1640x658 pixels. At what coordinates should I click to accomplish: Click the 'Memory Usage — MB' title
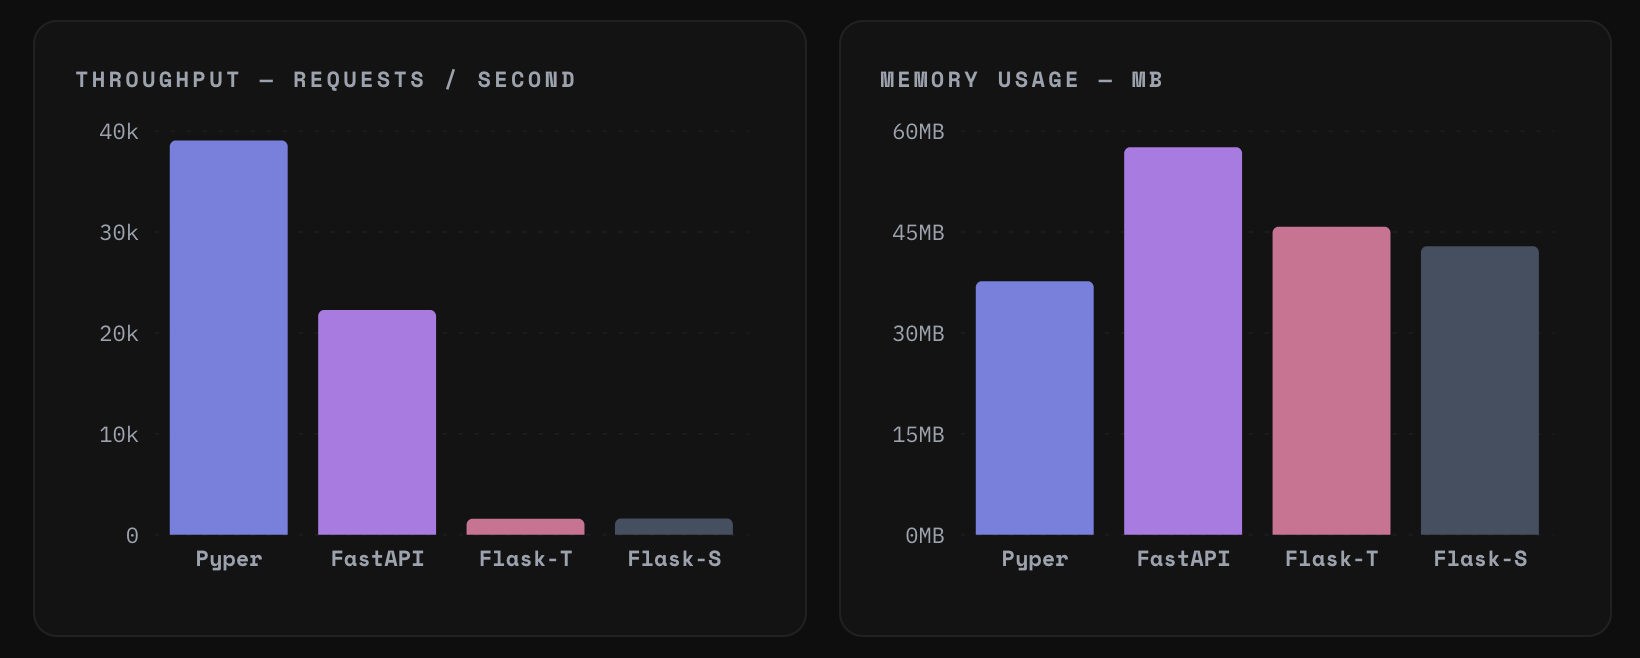pos(1021,80)
